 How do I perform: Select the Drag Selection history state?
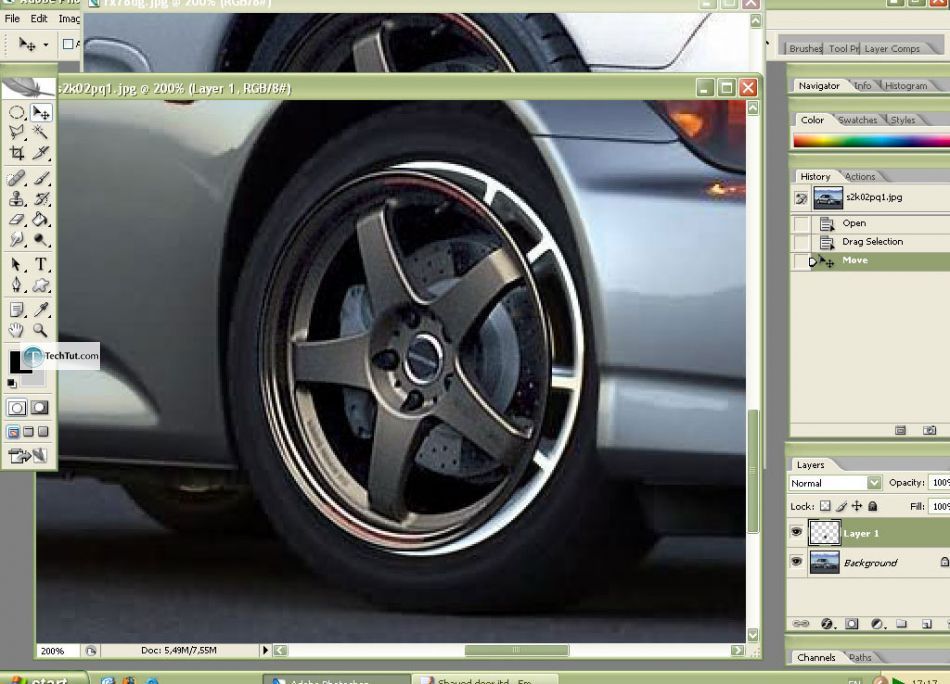[870, 242]
